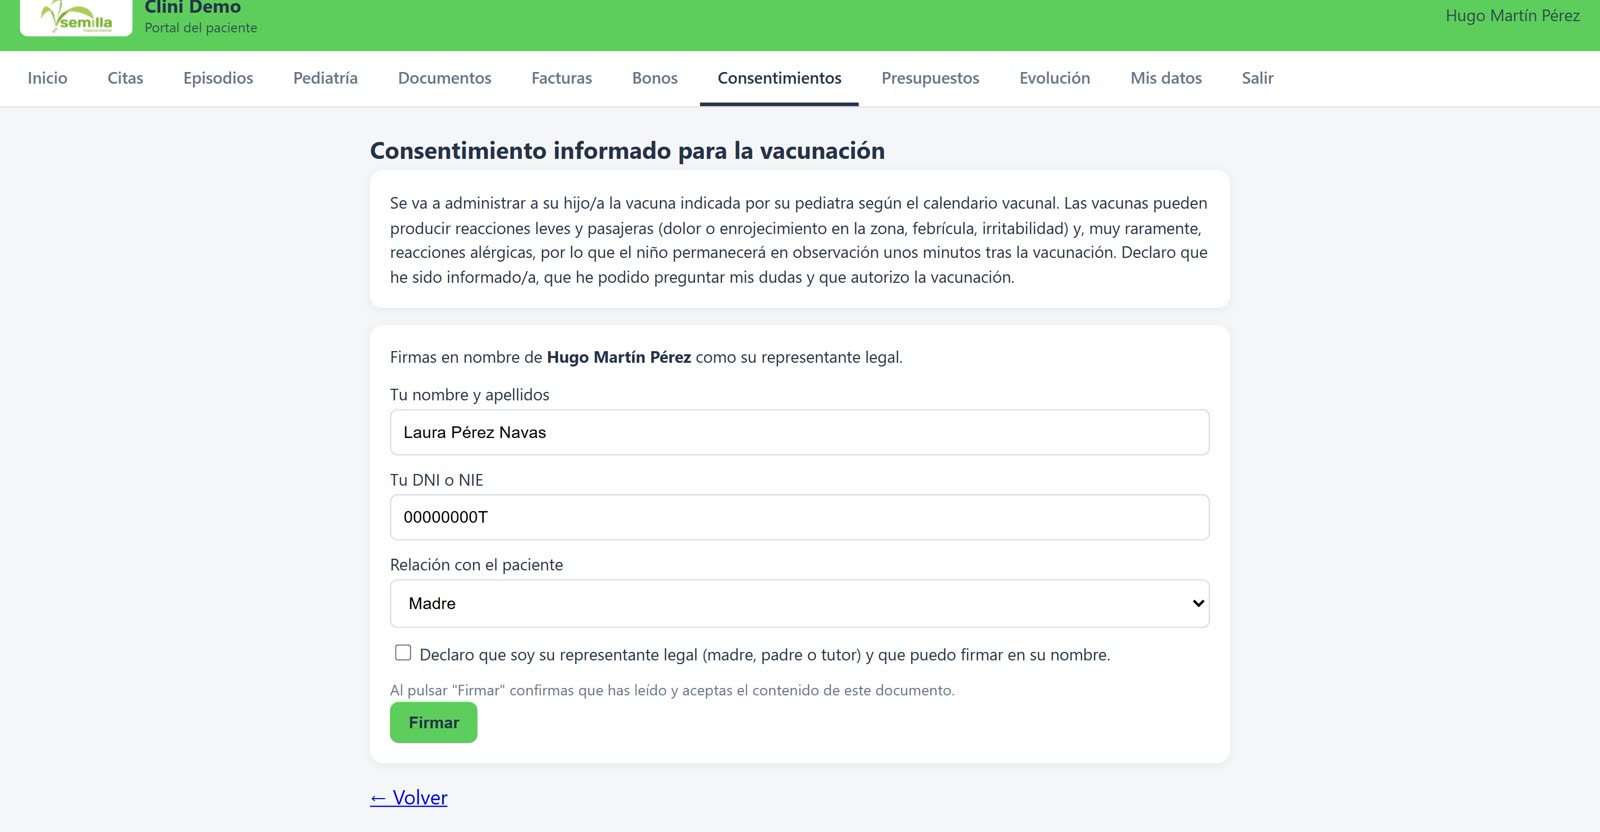Open the Relación con el paciente dropdown
Viewport: 1600px width, 832px height.
coord(799,604)
